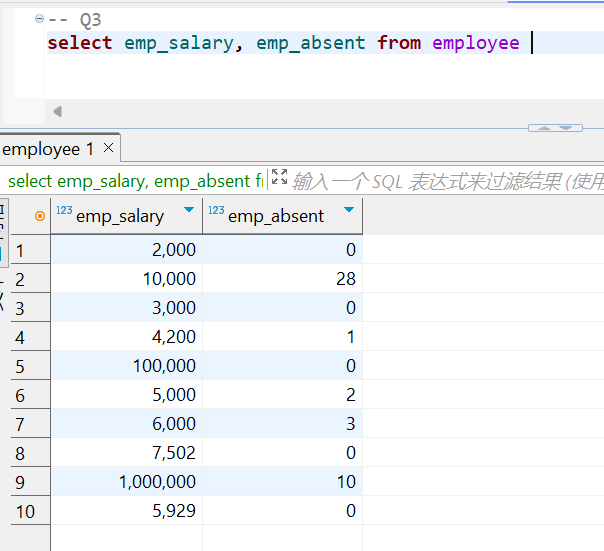Click the 123 numeric type icon of emp_absent
This screenshot has width=604, height=551.
point(216,211)
